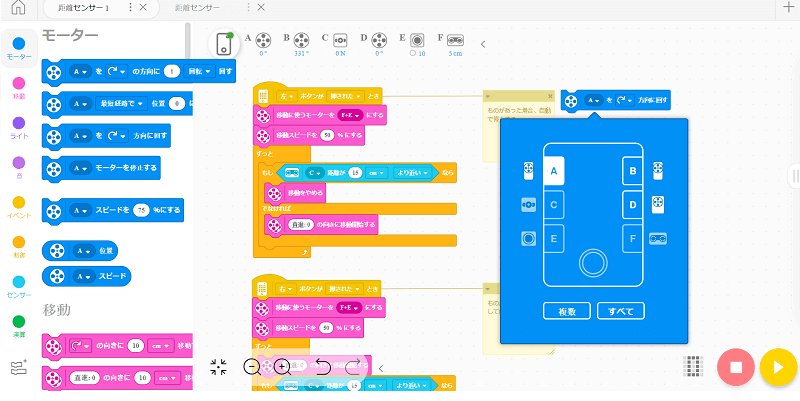Open the extensions icon below categories

[x=19, y=367]
